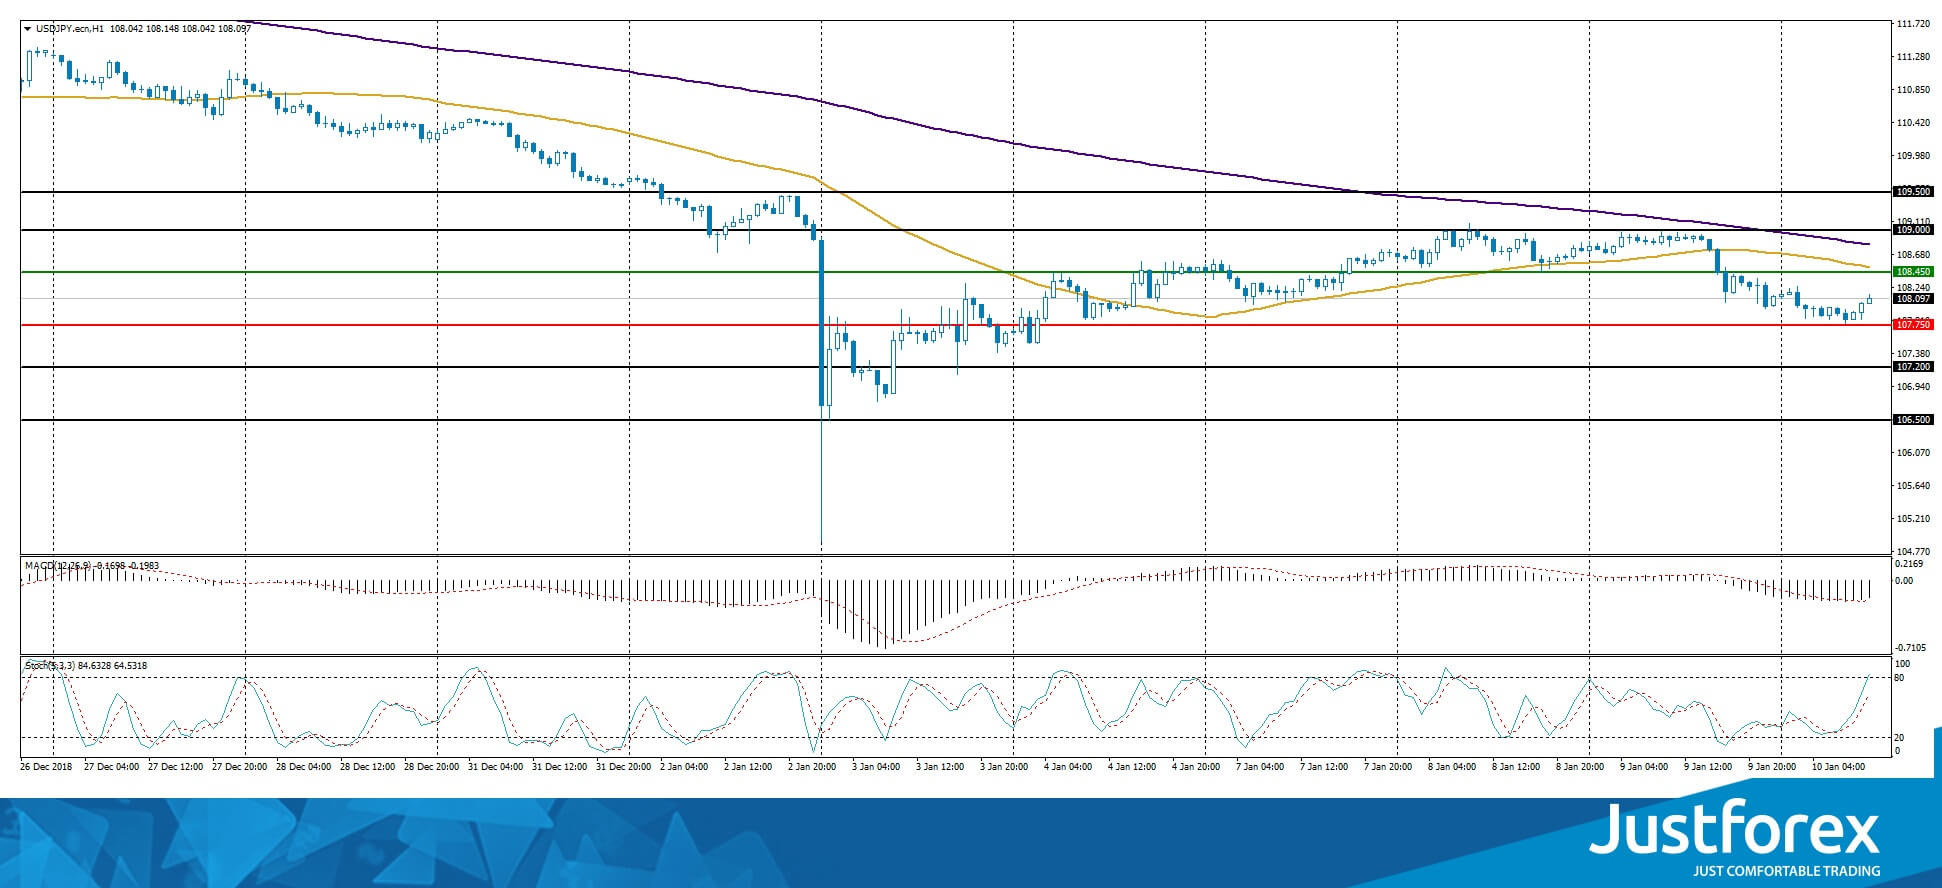The width and height of the screenshot is (1942, 888).
Task: Click the 111.280 price axis value
Action: click(1913, 57)
